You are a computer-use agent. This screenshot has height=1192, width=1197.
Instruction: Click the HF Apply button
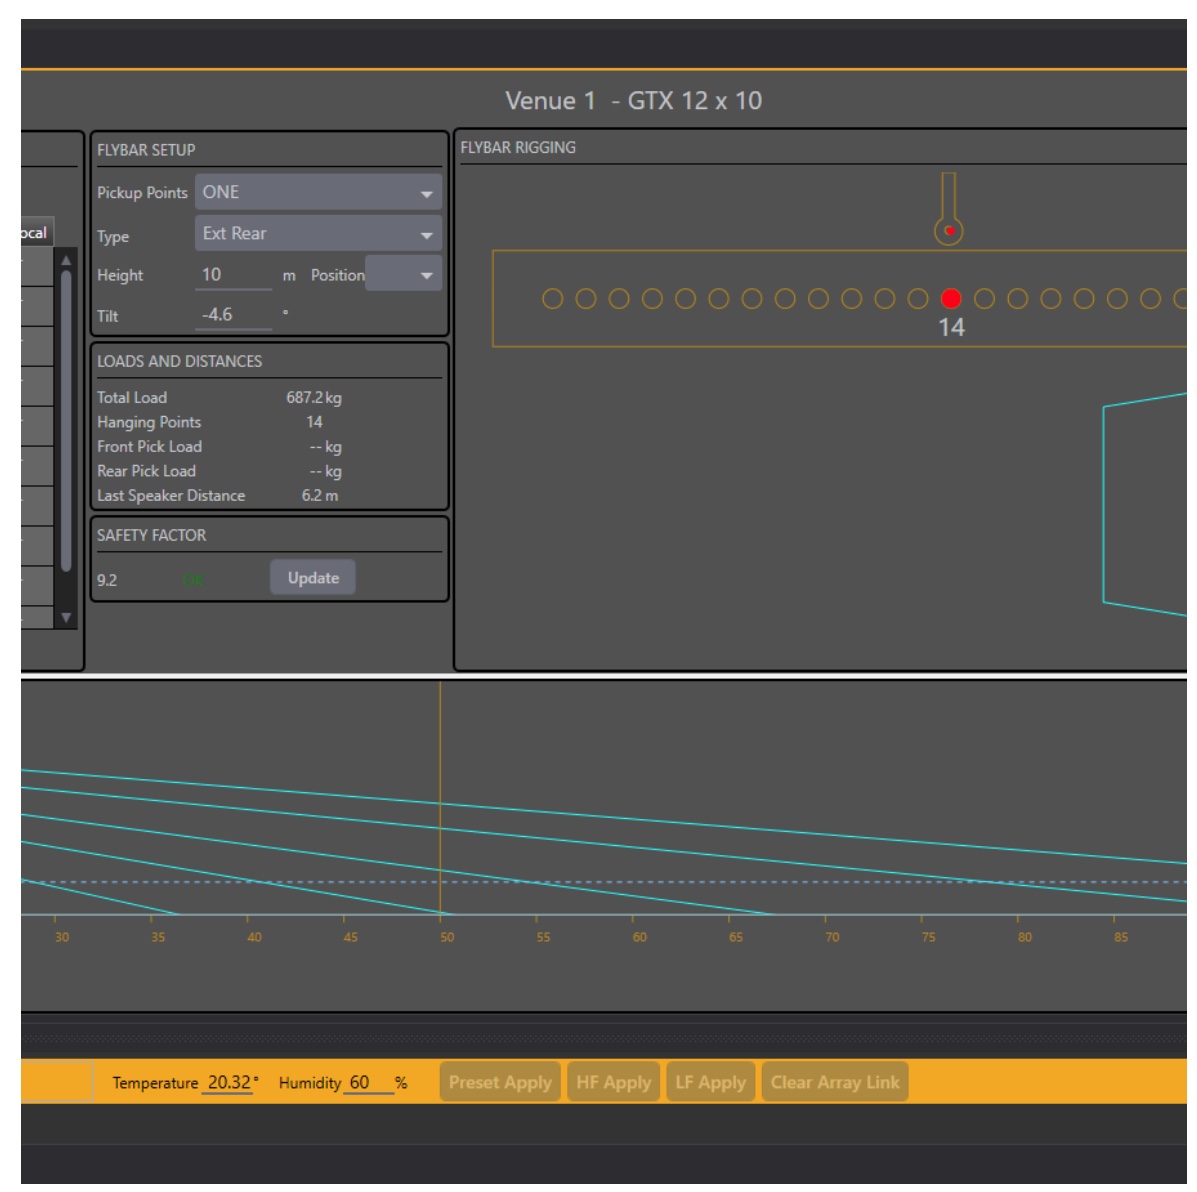(613, 1082)
